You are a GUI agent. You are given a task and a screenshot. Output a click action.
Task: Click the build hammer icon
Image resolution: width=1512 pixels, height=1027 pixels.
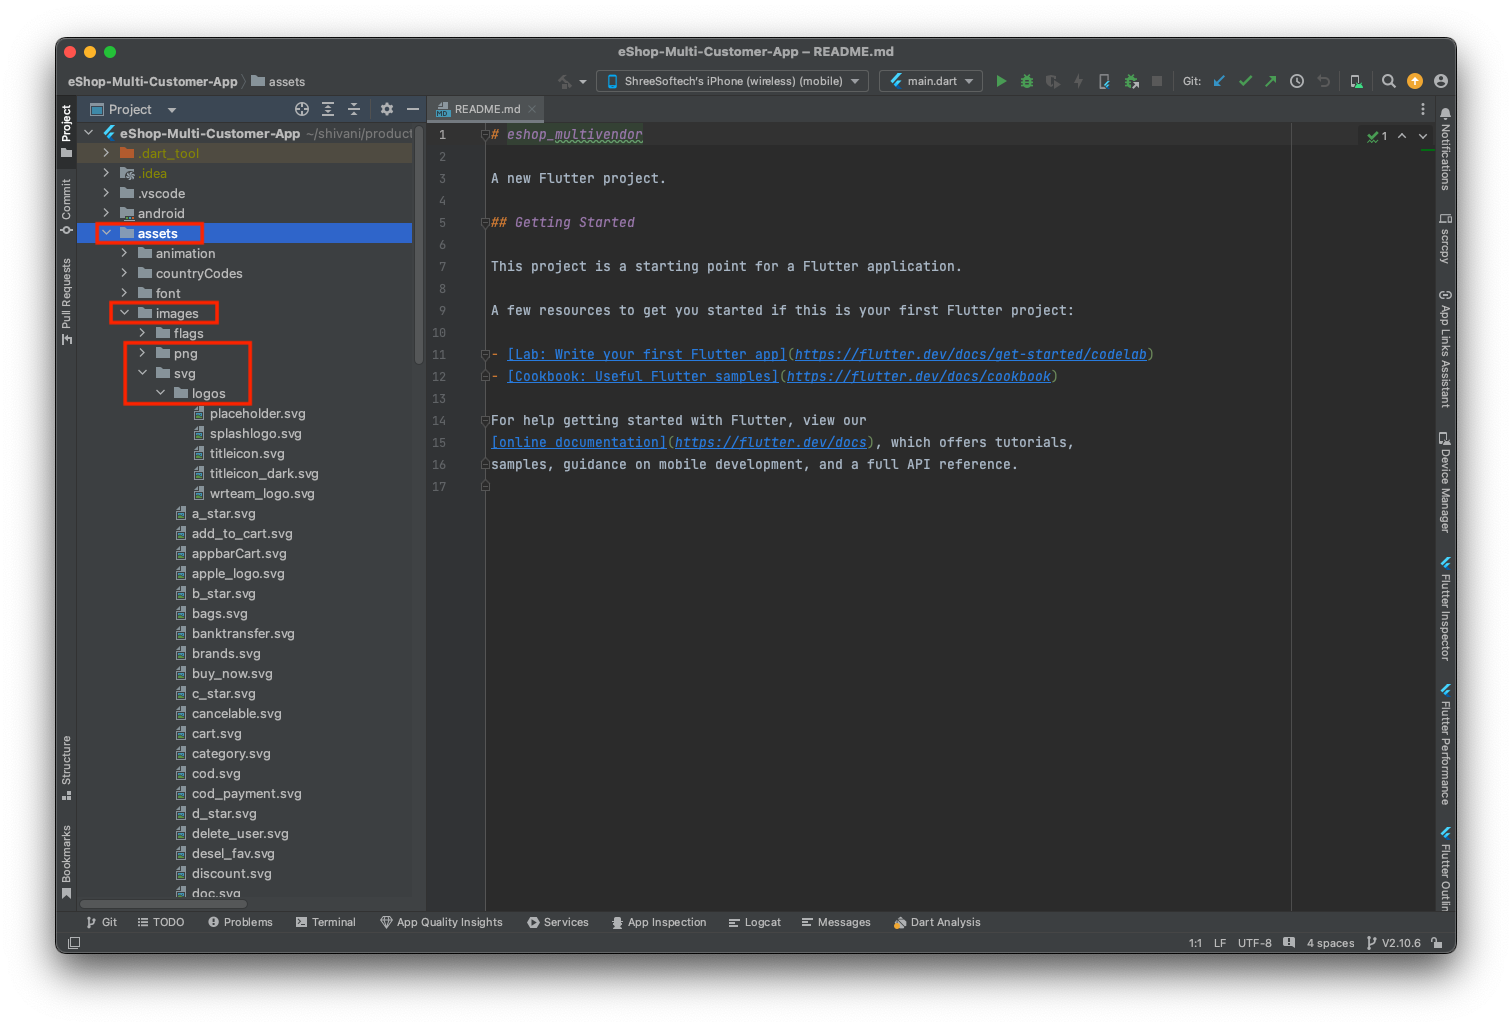(565, 81)
